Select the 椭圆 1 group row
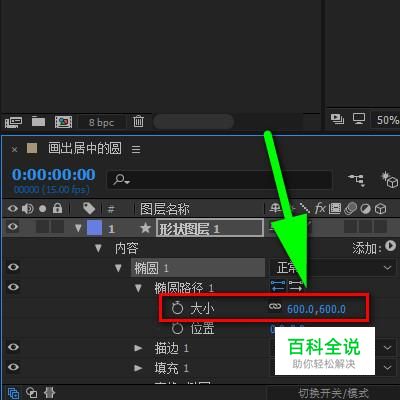The height and width of the screenshot is (400, 400). pyautogui.click(x=198, y=268)
